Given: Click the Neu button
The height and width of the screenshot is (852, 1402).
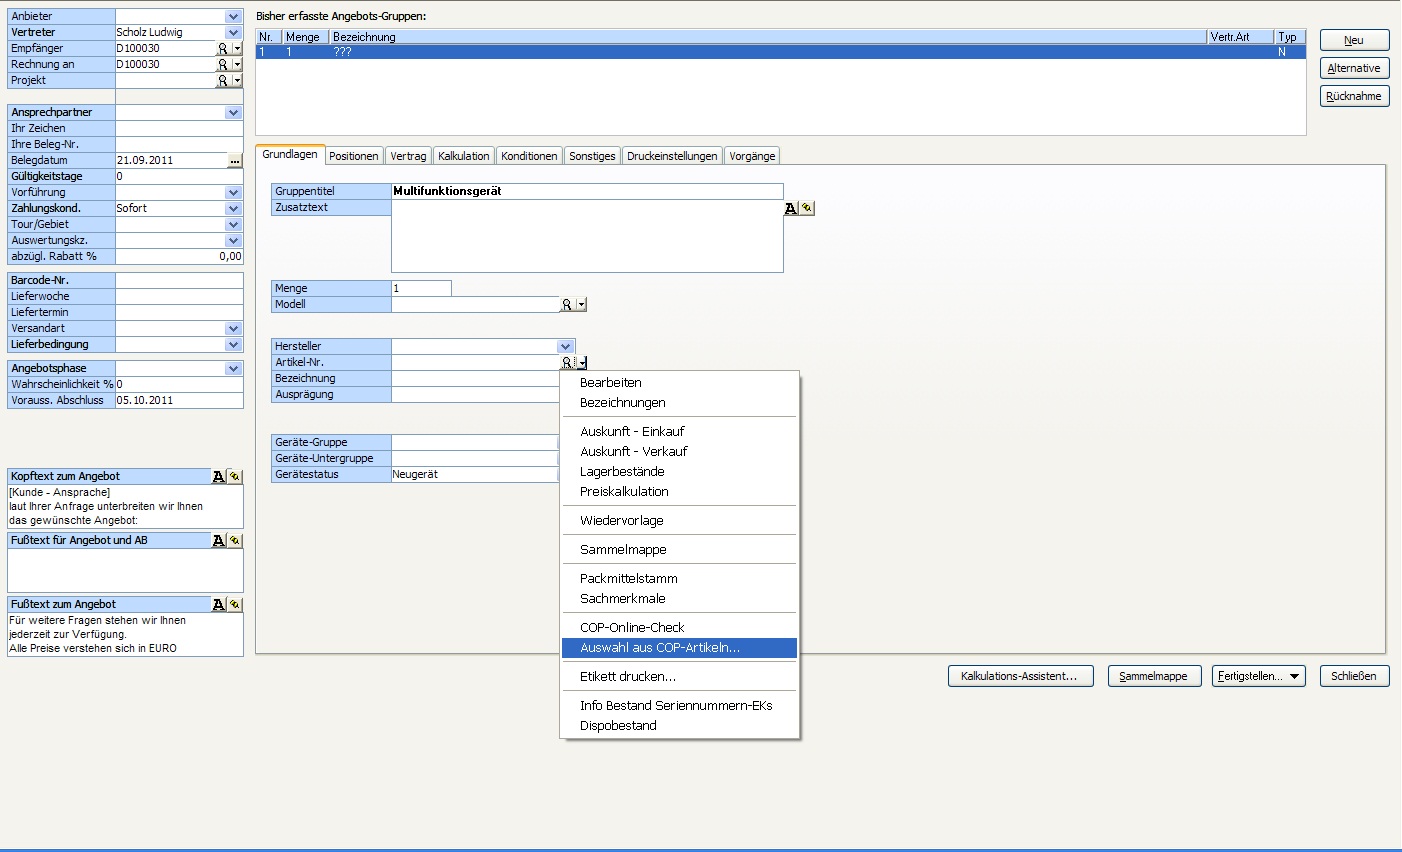Looking at the screenshot, I should click(1354, 40).
